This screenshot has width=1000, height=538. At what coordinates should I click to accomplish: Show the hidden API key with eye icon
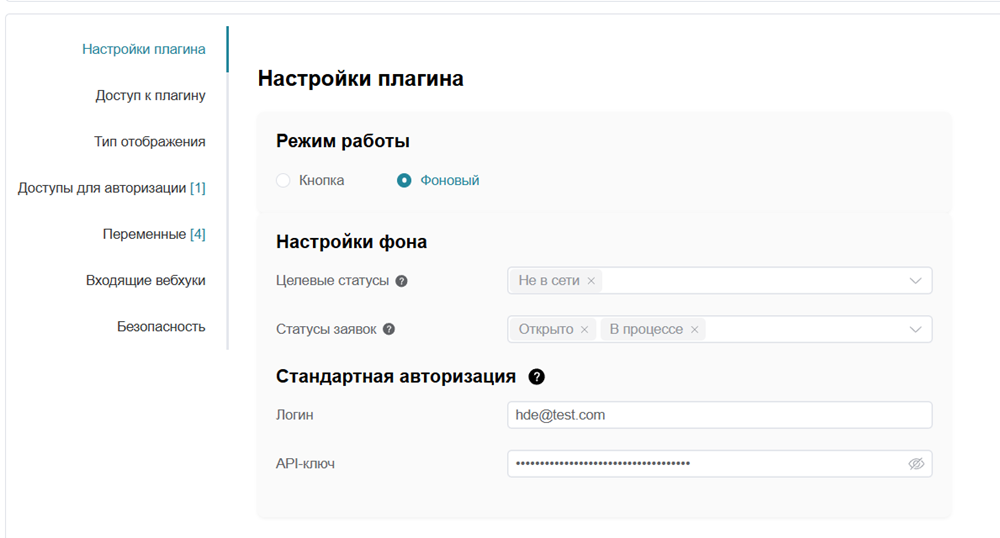click(915, 464)
